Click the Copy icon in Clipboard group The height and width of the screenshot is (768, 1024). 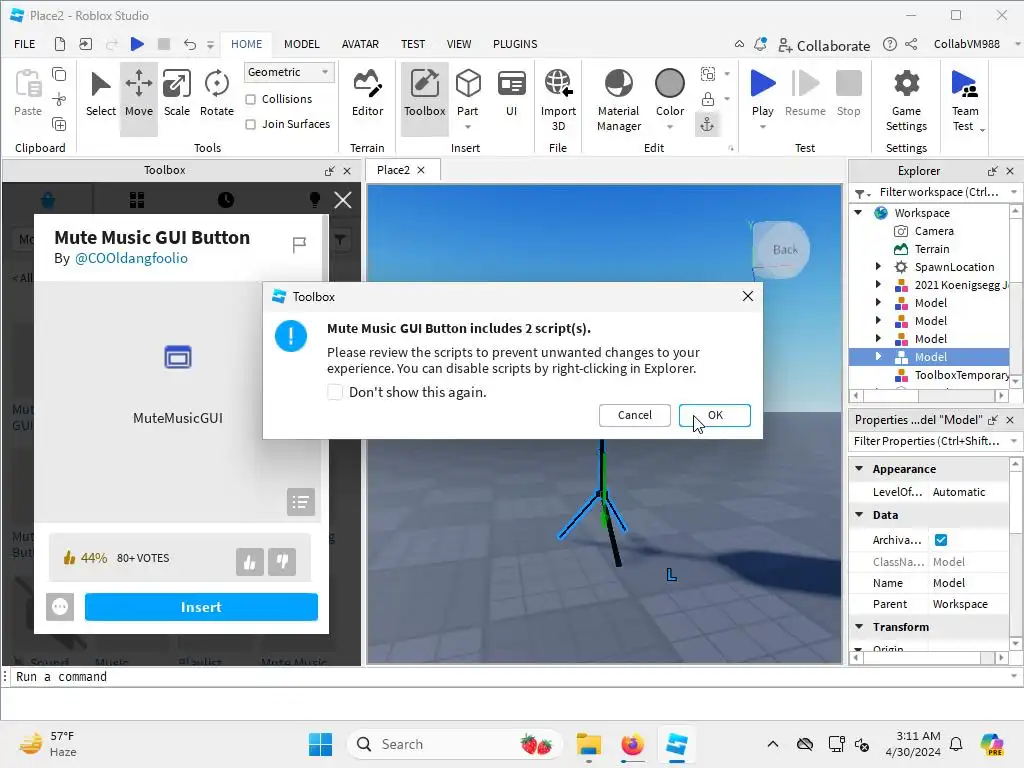click(59, 74)
